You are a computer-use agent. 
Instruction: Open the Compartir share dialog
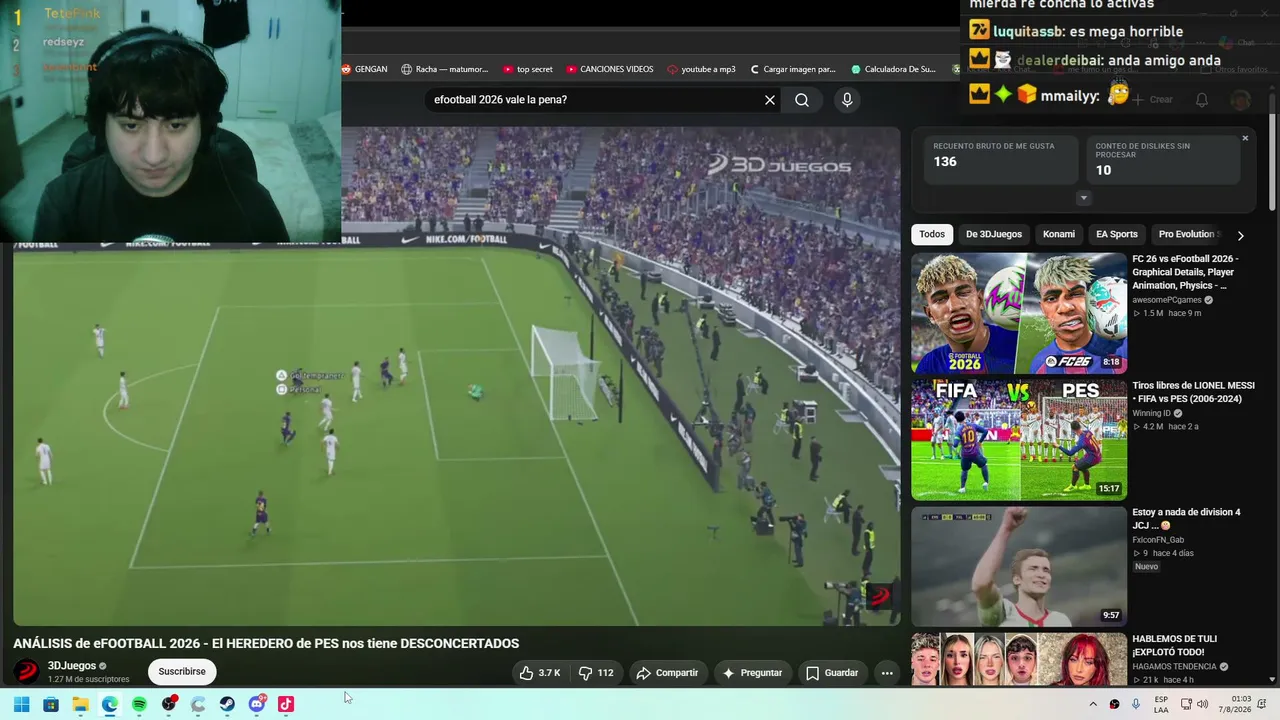667,673
